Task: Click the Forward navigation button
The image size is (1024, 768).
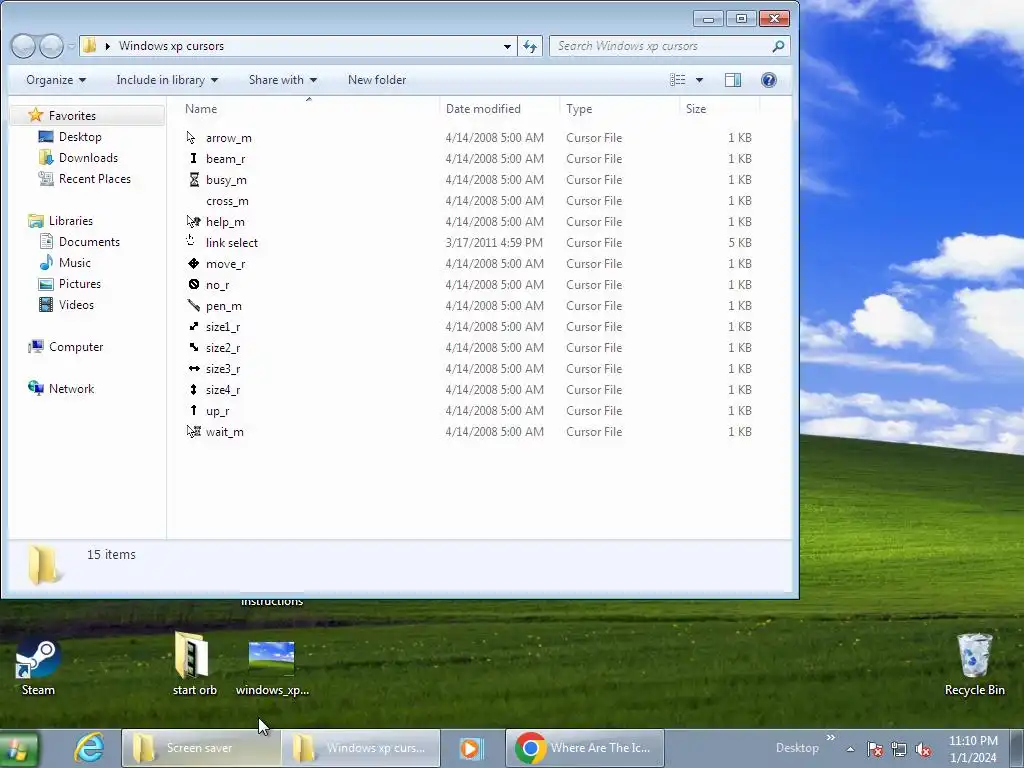Action: pos(51,46)
